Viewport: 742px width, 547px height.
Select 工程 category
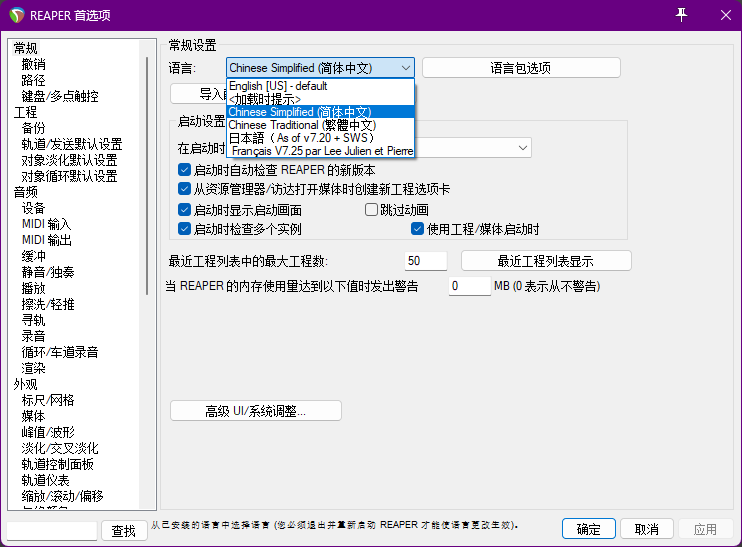pyautogui.click(x=26, y=112)
